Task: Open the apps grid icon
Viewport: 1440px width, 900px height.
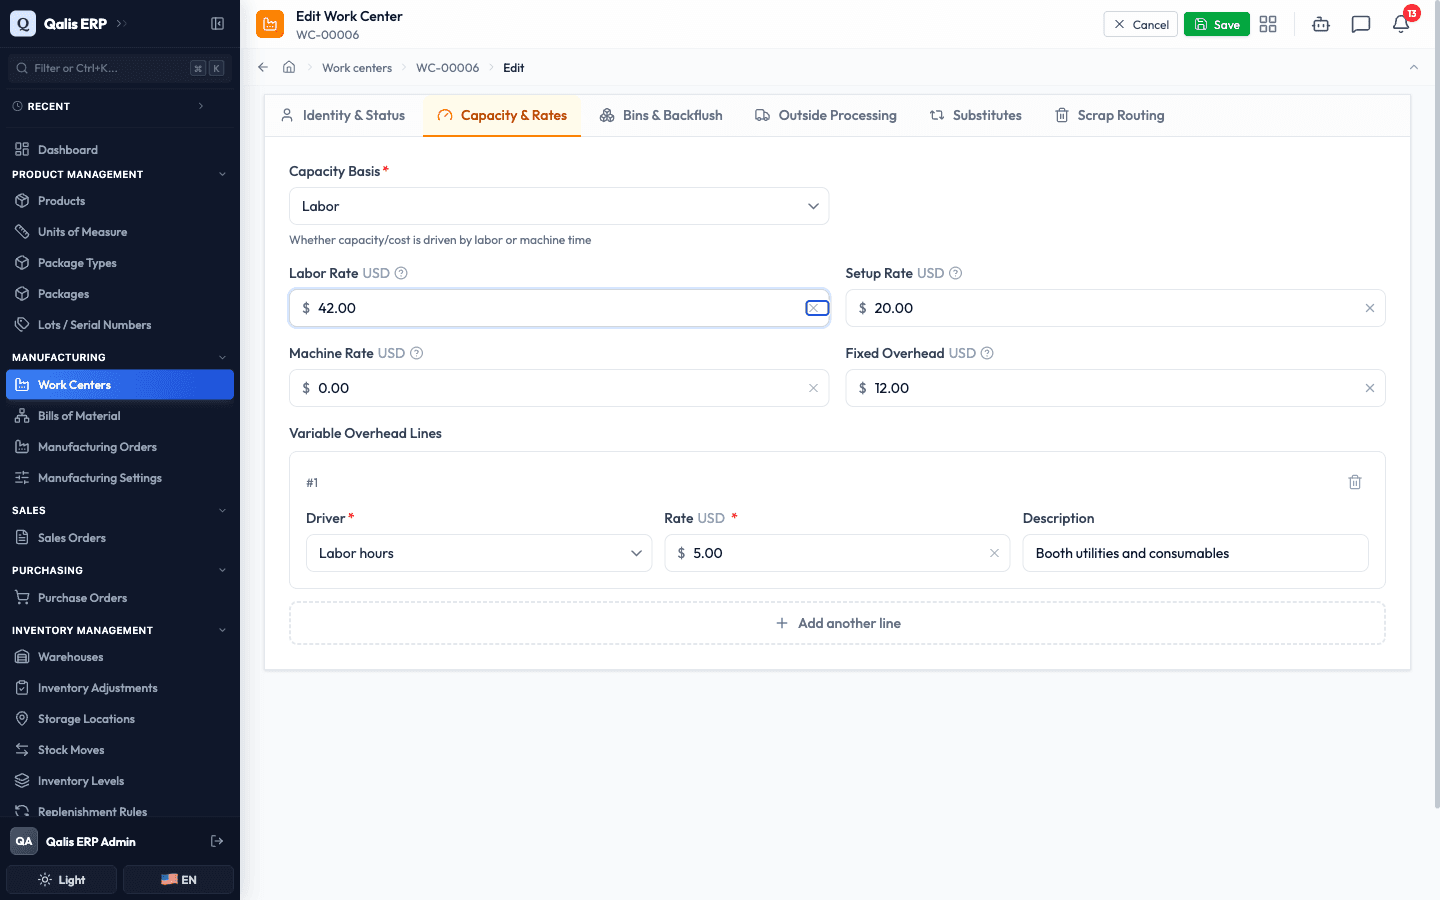Action: click(x=1268, y=24)
